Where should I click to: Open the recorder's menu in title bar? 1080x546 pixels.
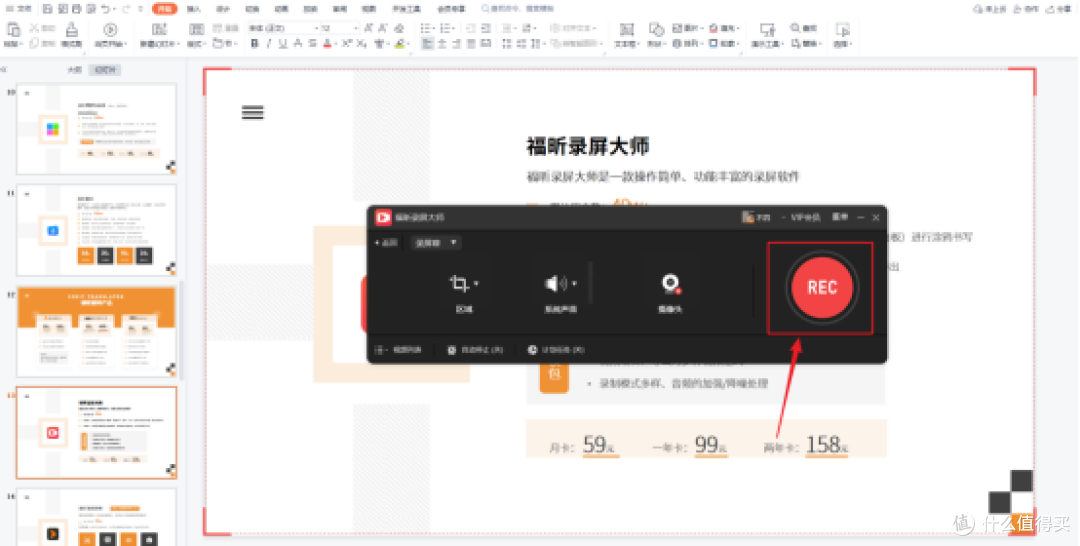click(x=840, y=218)
